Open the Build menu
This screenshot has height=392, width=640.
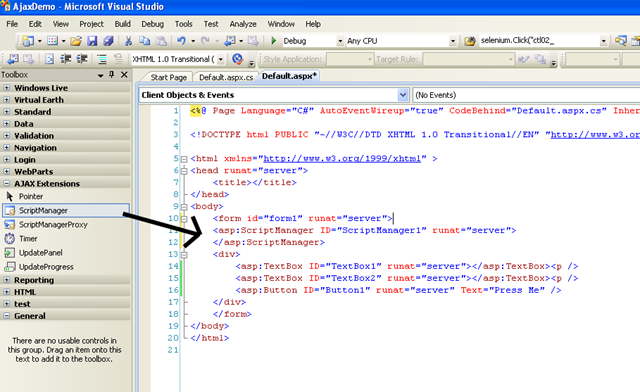tap(122, 24)
